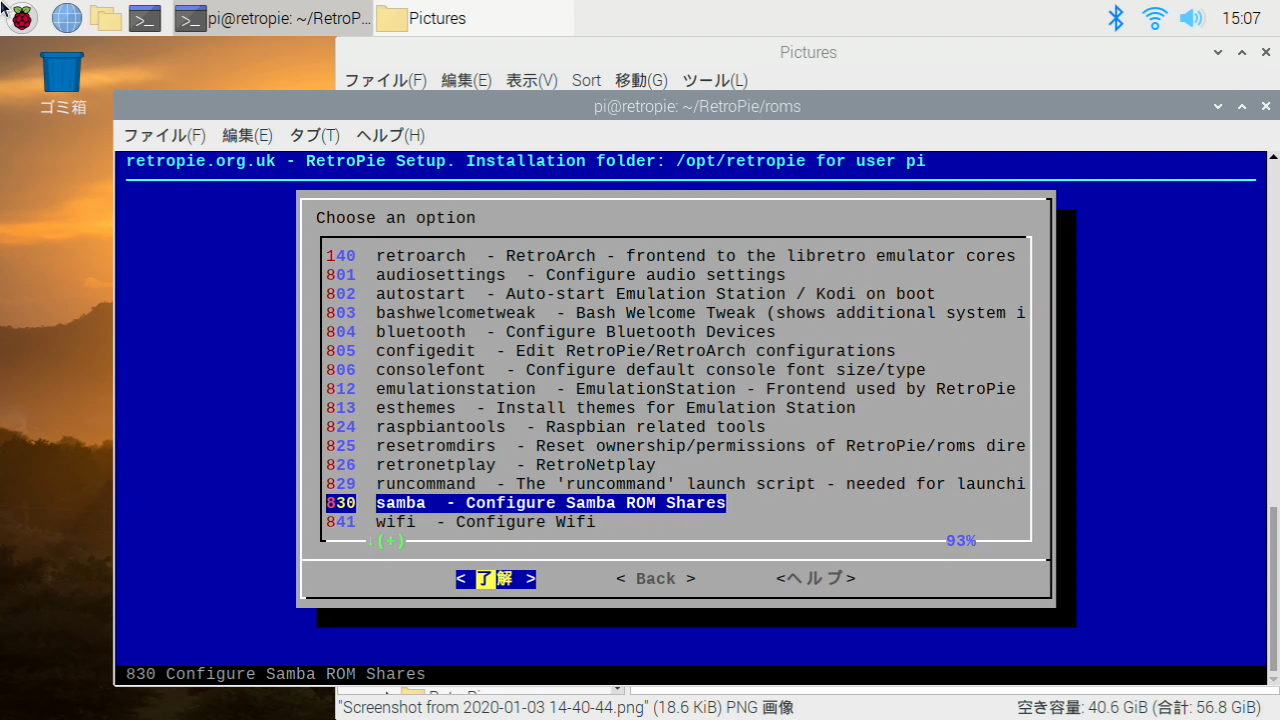Image resolution: width=1280 pixels, height=720 pixels.
Task: Switch to the pi@retropie terminal taskbar entry
Action: [272, 18]
